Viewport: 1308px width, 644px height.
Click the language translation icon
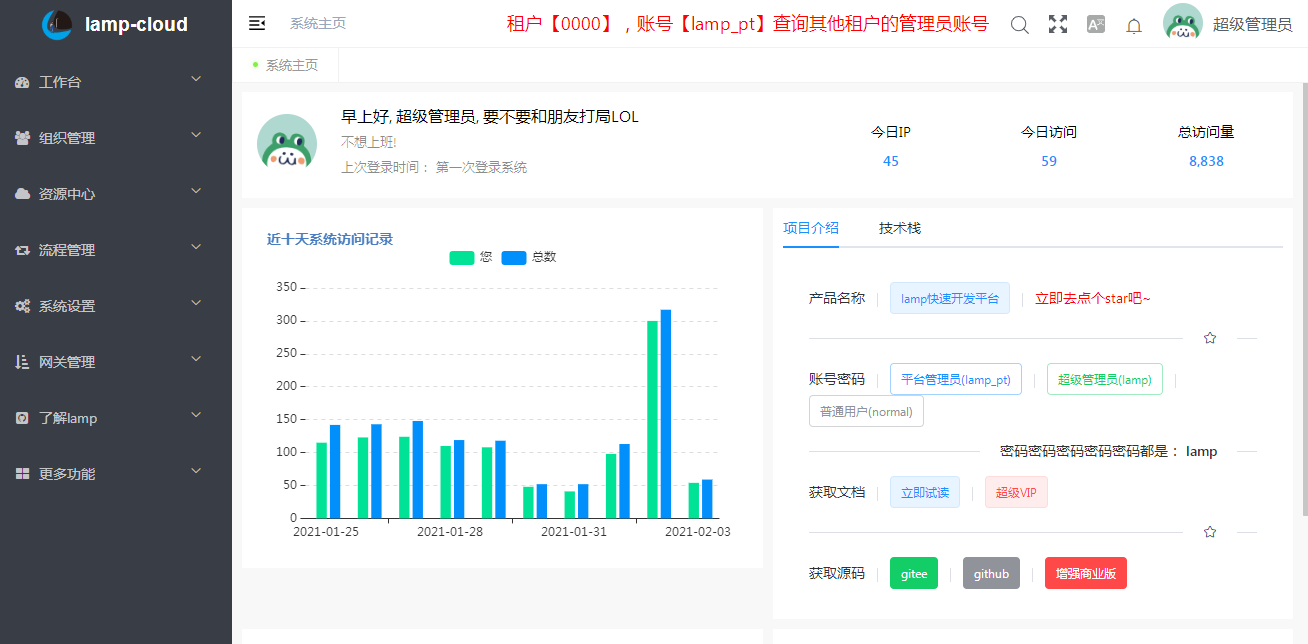(x=1096, y=25)
